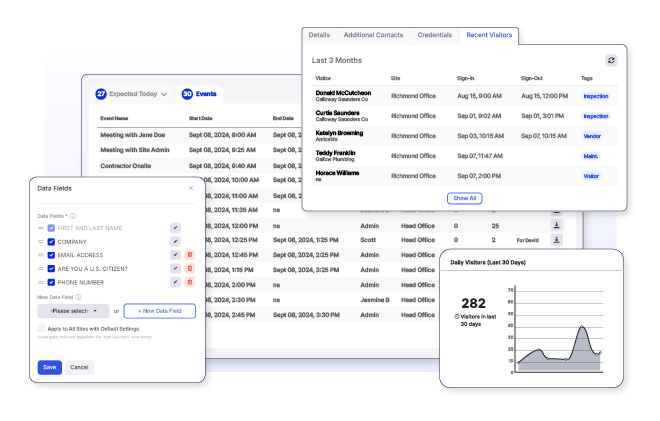Image resolution: width=660 pixels, height=421 pixels.
Task: Click Inspection tag for Curtis Saunders
Action: click(596, 116)
